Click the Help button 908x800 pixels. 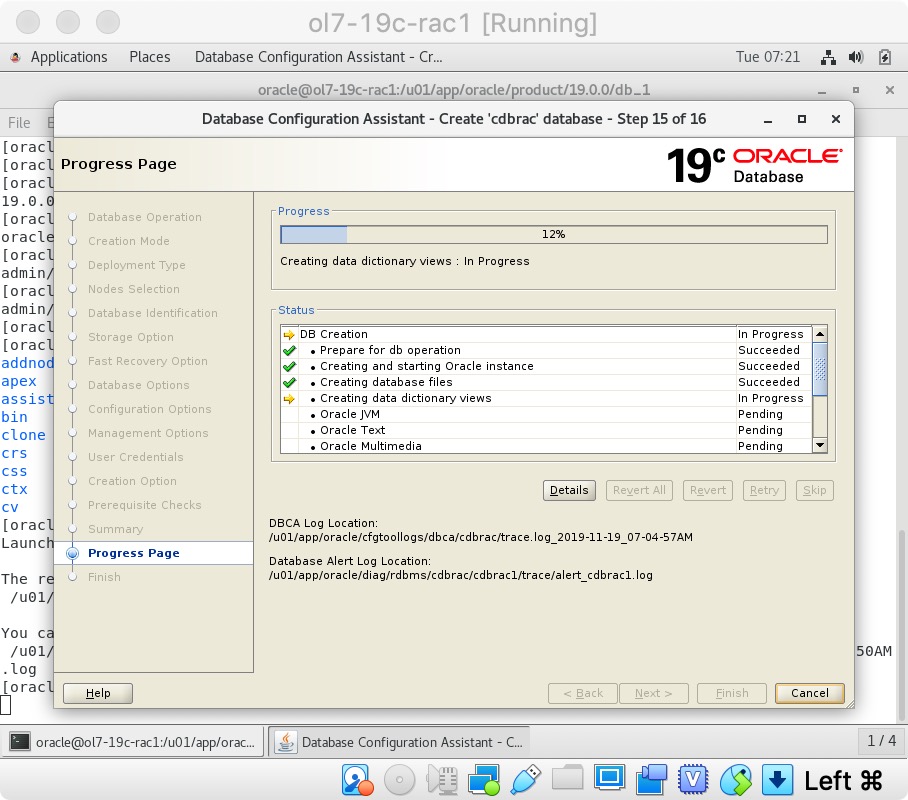[98, 693]
